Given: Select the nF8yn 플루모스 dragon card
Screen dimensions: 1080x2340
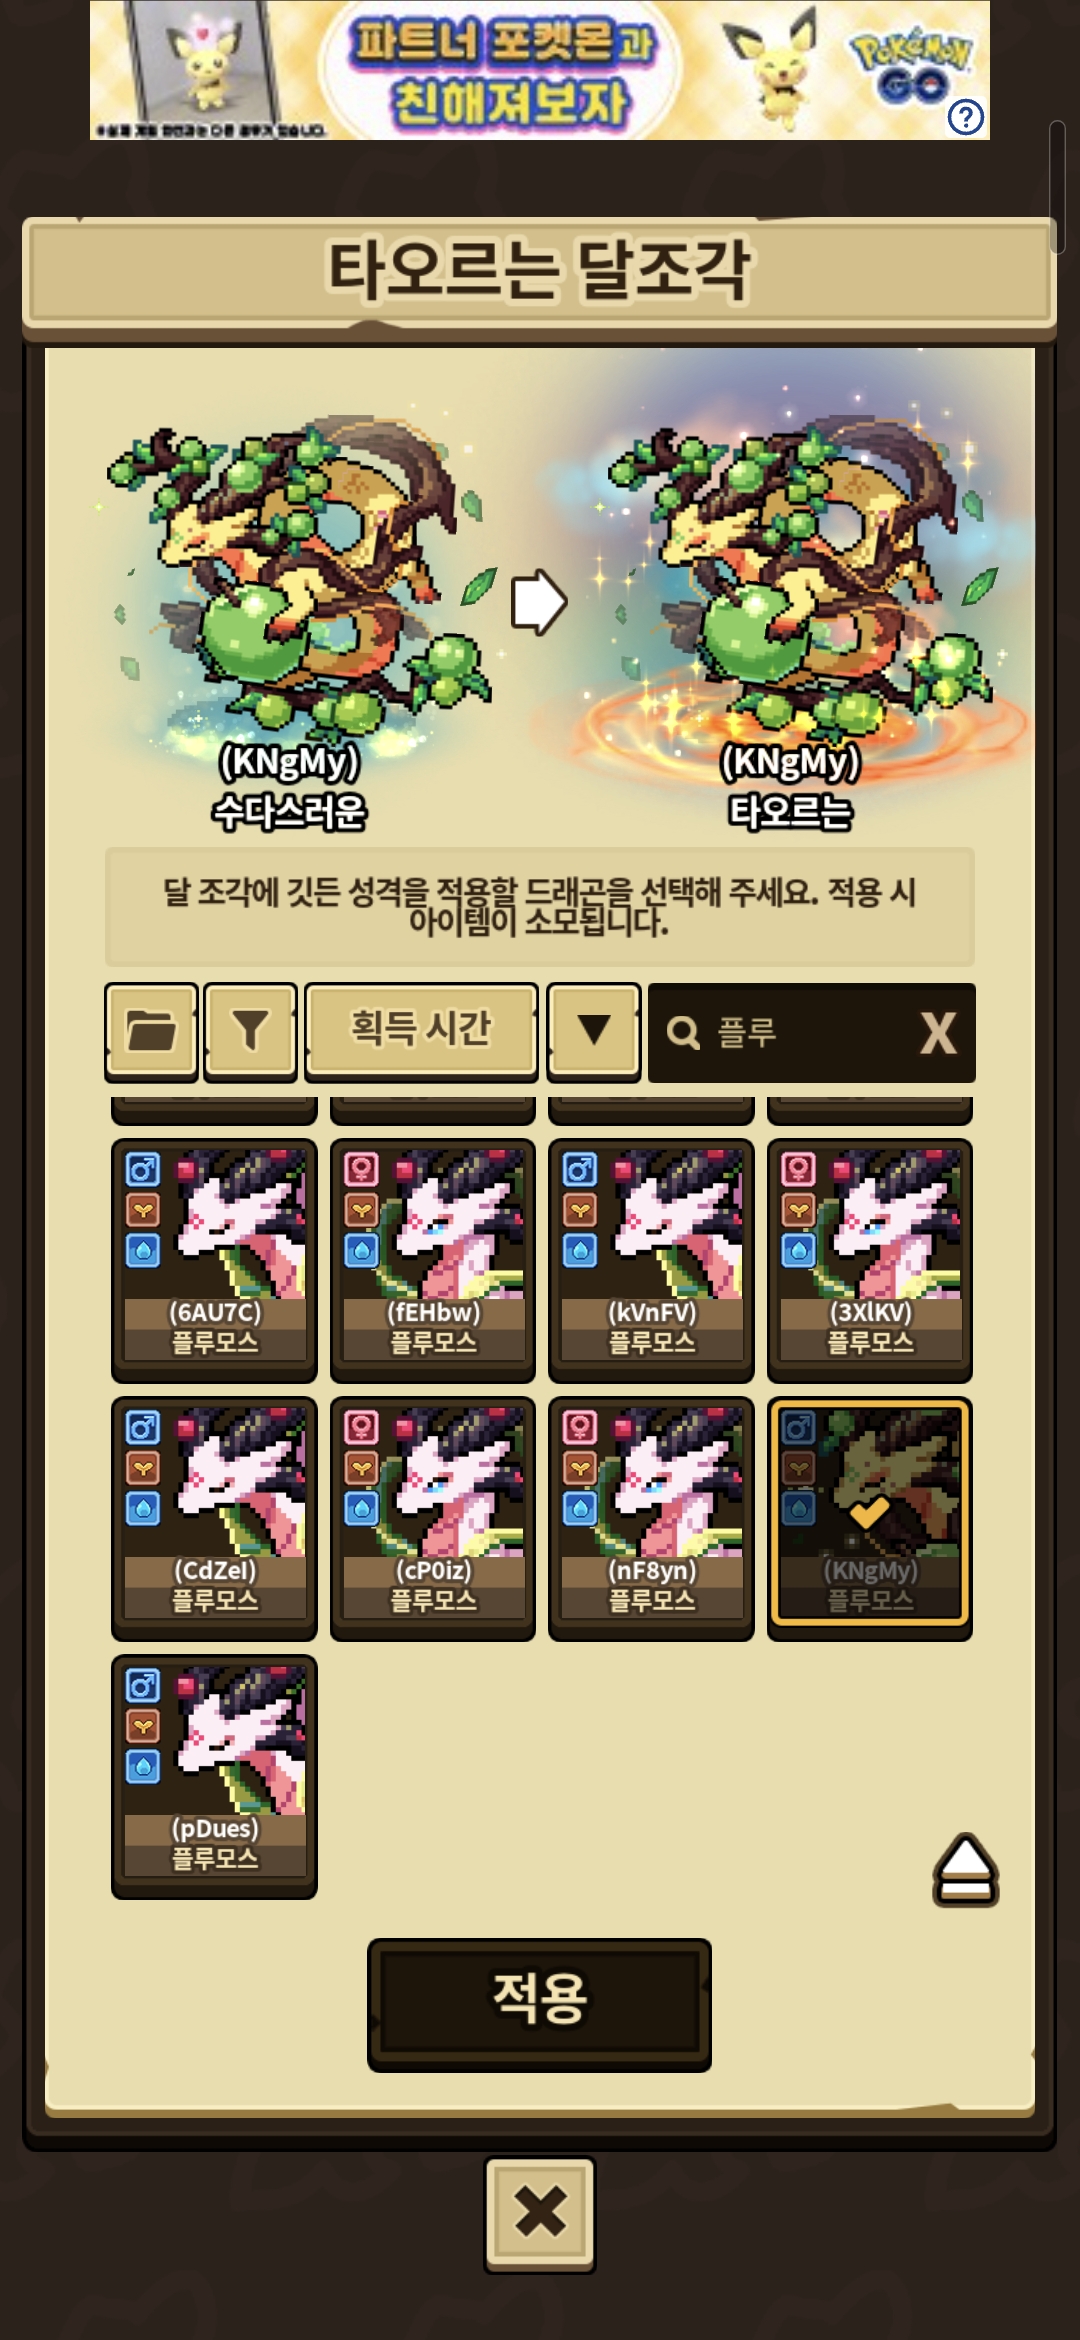Looking at the screenshot, I should point(651,1518).
